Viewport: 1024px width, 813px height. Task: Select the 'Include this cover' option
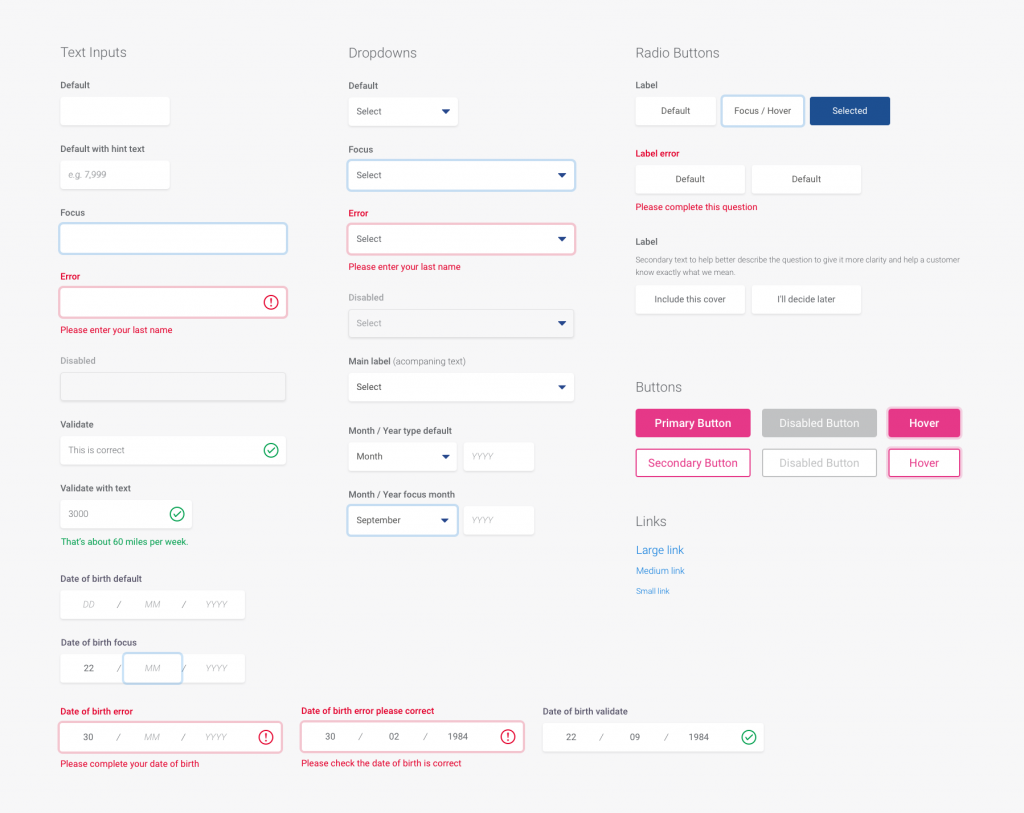tap(690, 299)
